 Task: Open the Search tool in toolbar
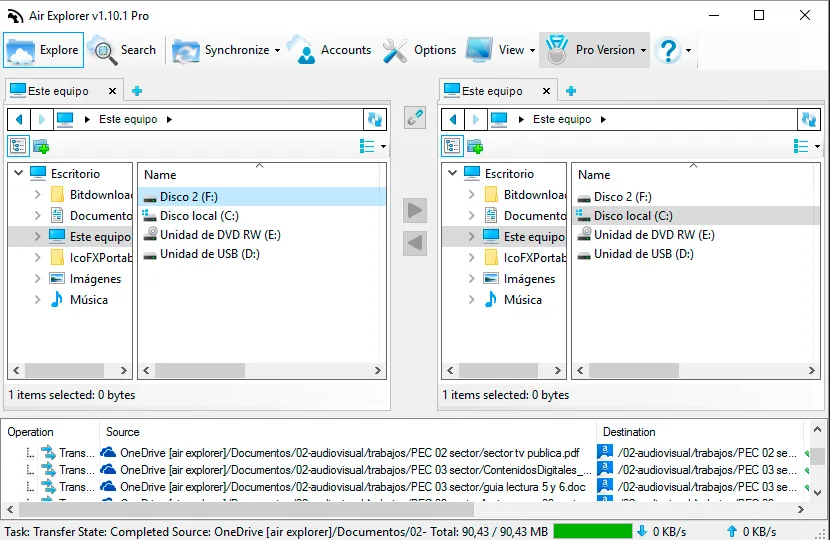tap(122, 50)
